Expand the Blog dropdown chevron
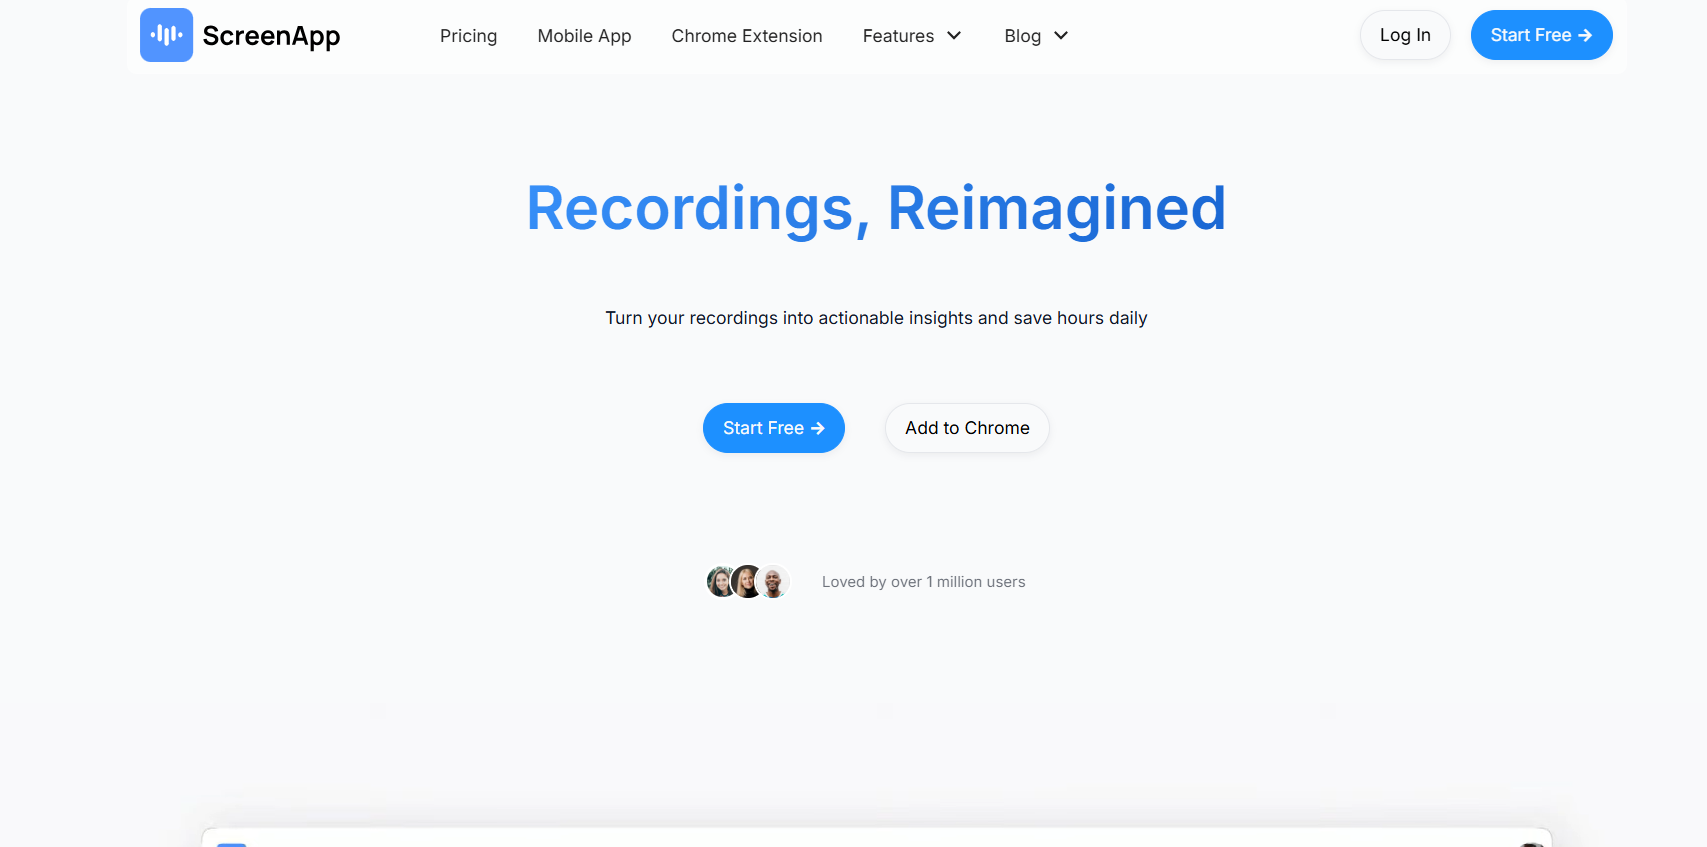 1061,36
